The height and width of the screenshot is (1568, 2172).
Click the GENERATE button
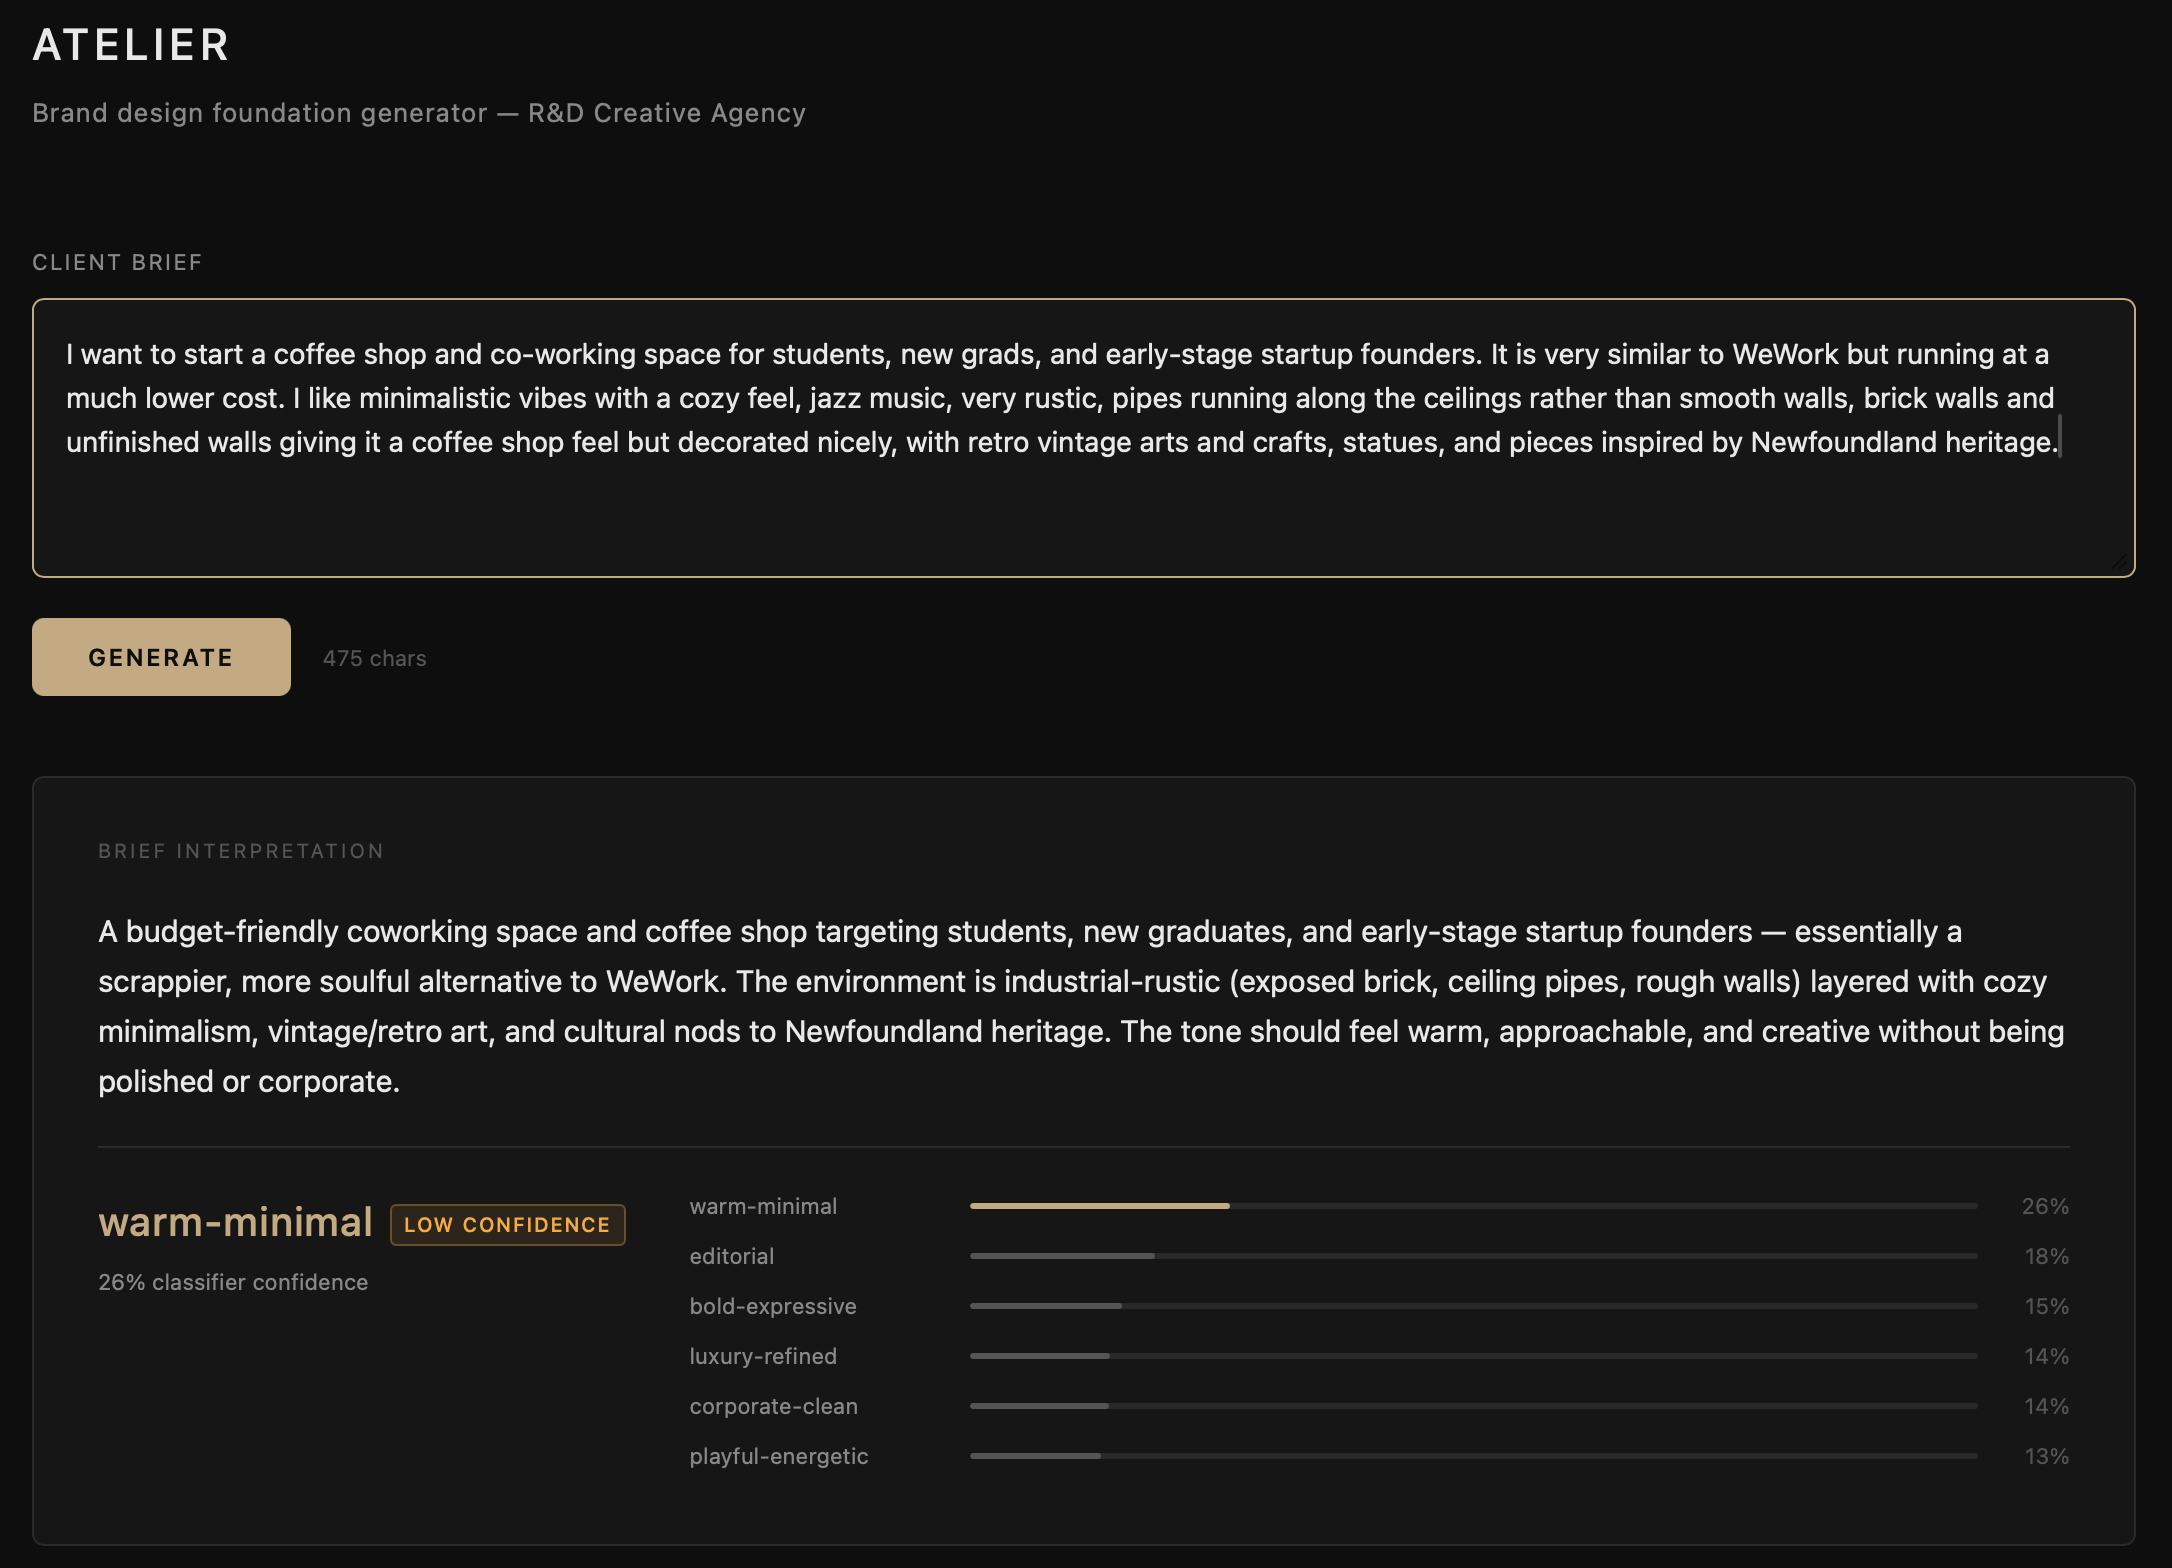[160, 657]
